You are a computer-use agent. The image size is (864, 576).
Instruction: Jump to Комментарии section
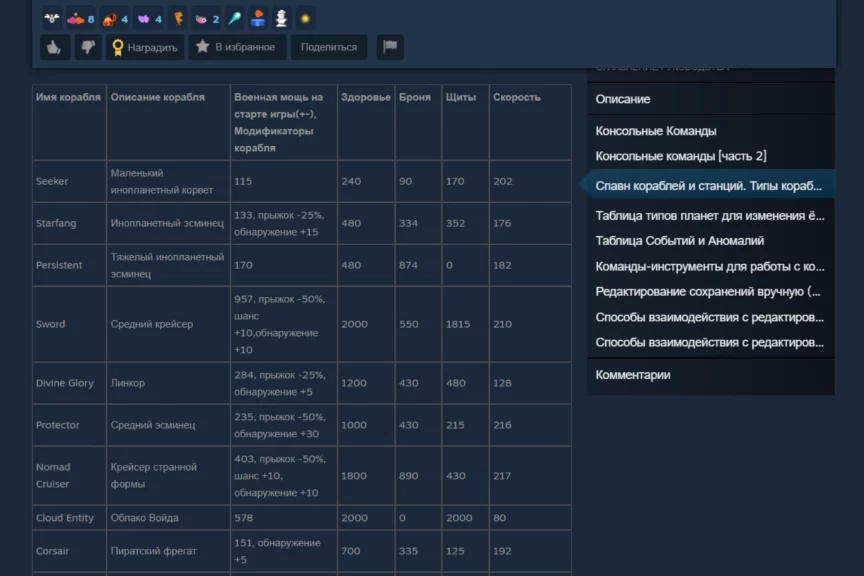click(633, 375)
